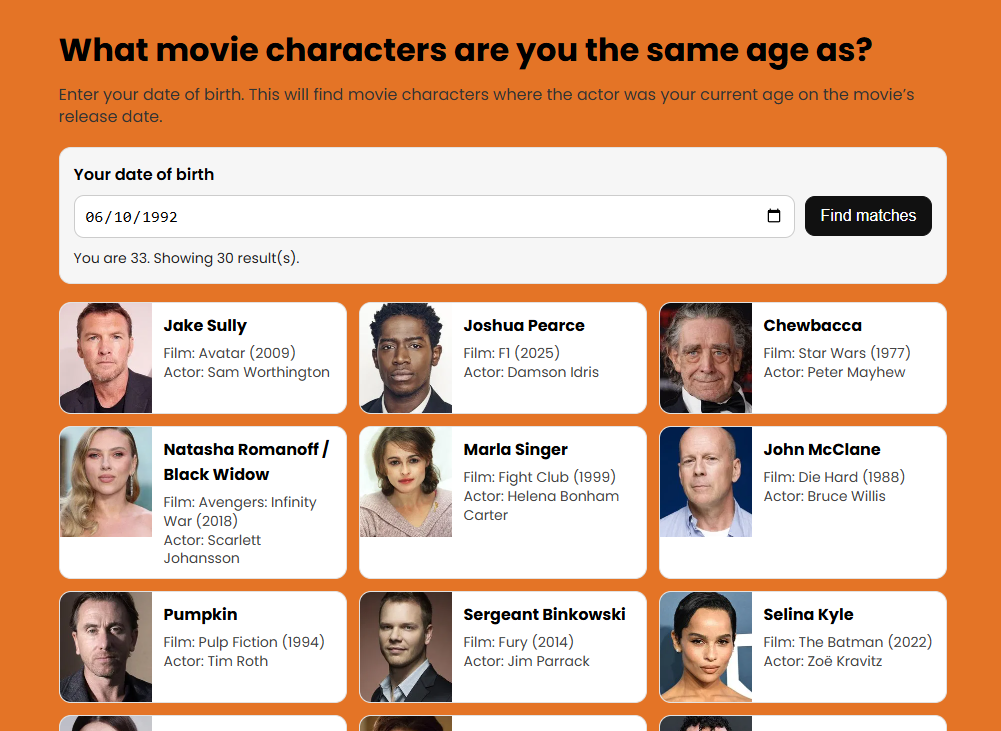Click the page heading about movie characters
This screenshot has width=1001, height=731.
pyautogui.click(x=466, y=48)
